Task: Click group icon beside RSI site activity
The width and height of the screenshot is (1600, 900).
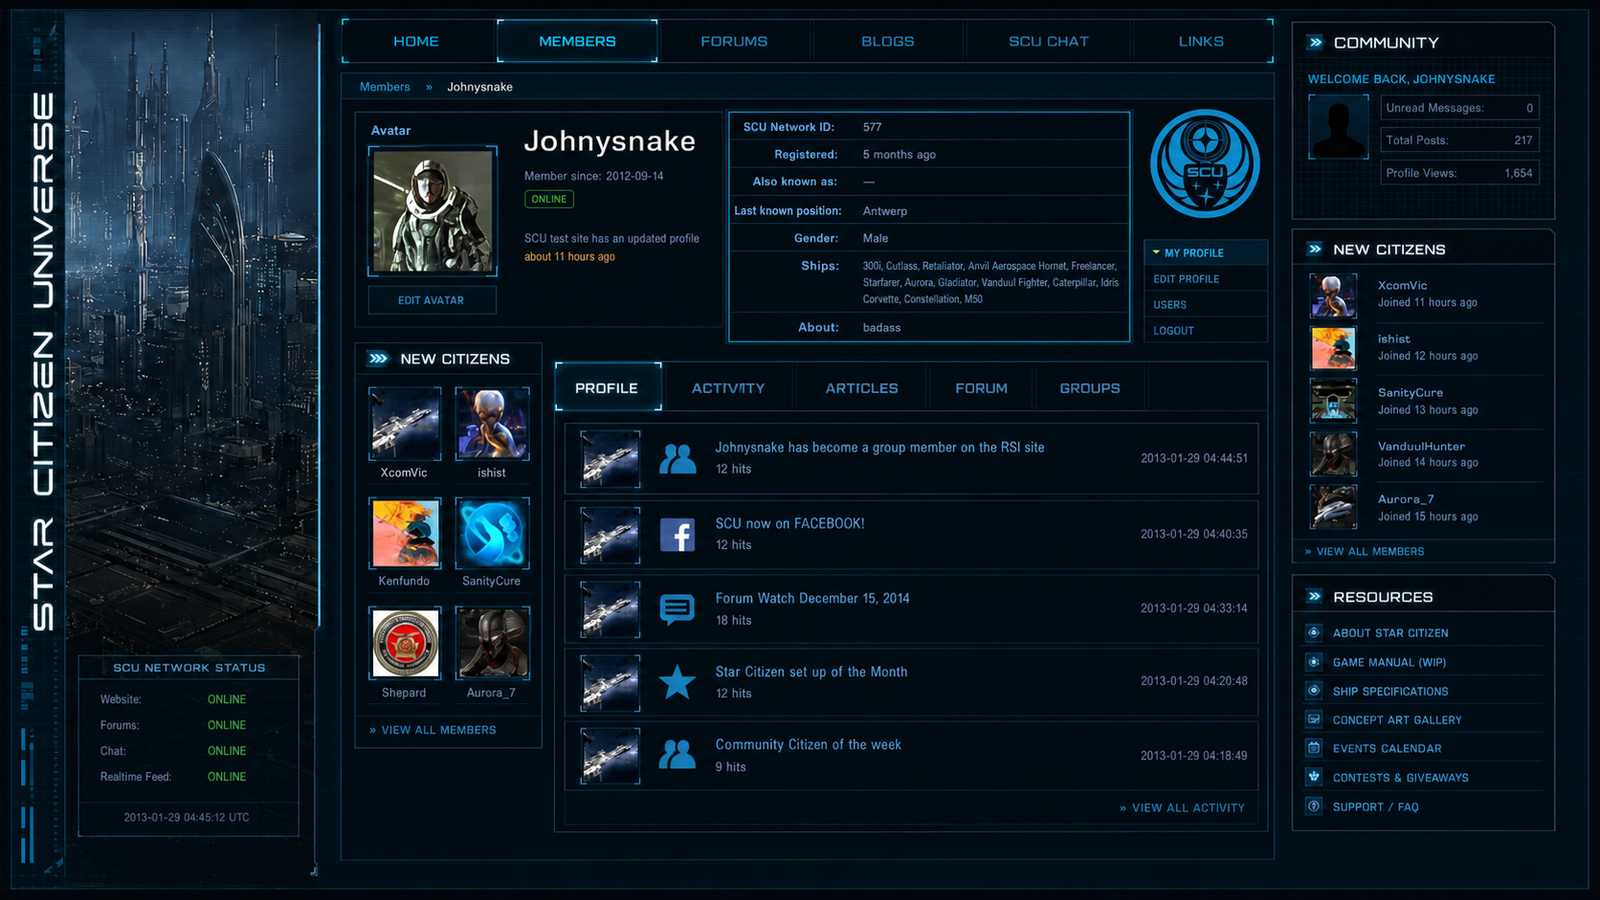Action: pos(677,459)
